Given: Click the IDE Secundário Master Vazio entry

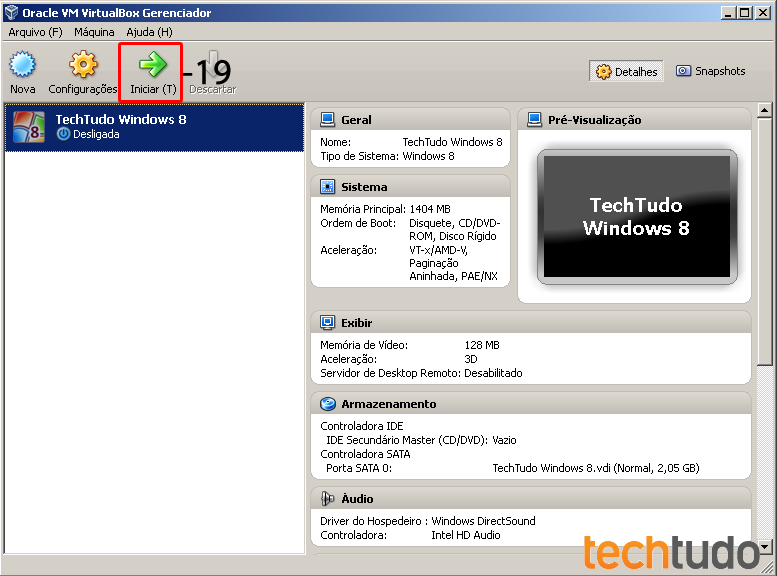Looking at the screenshot, I should click(x=504, y=440).
